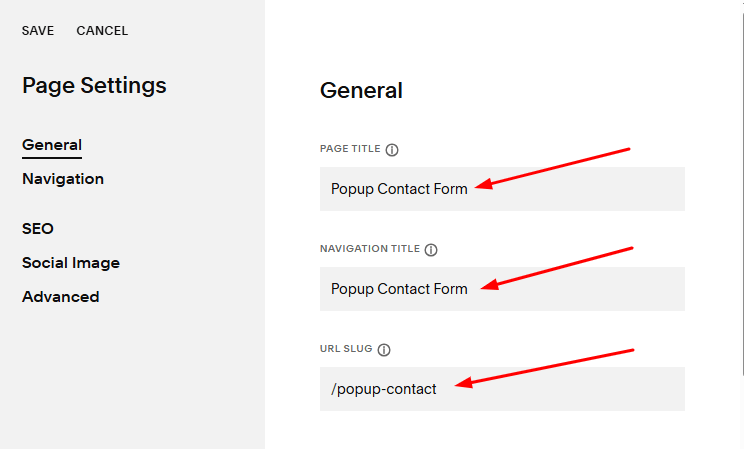Click the Page Title info icon
The width and height of the screenshot is (744, 449).
(x=392, y=149)
